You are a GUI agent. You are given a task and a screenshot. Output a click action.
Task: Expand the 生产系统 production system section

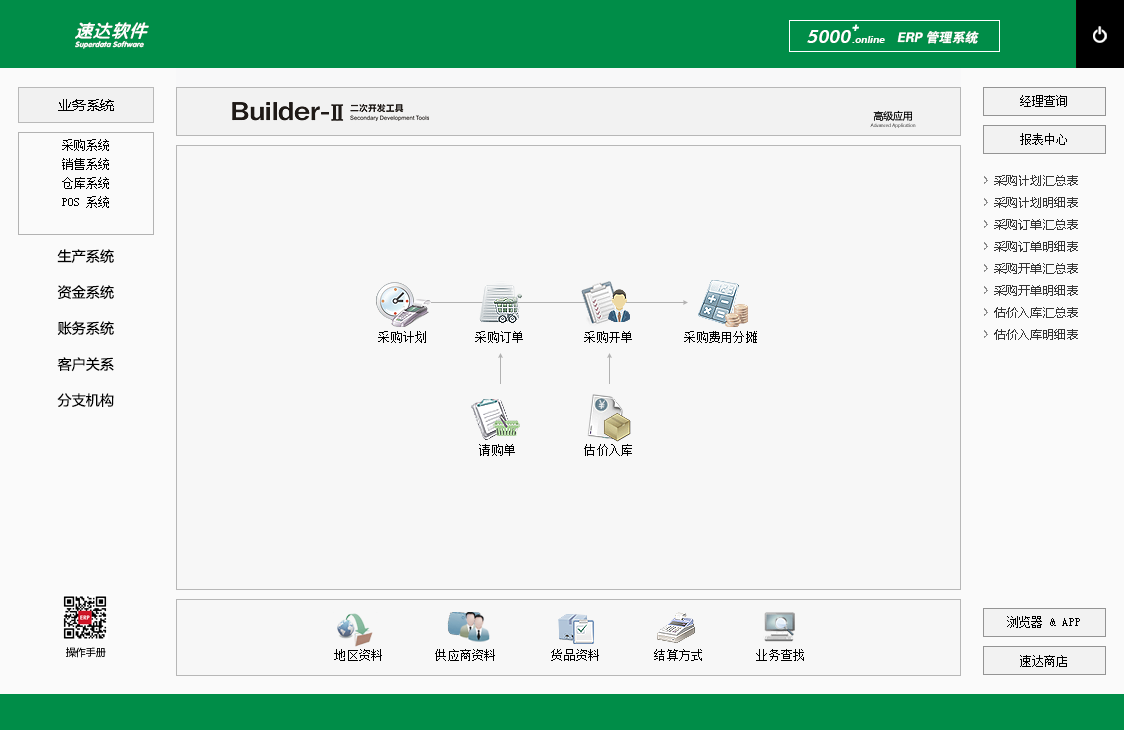click(x=86, y=257)
